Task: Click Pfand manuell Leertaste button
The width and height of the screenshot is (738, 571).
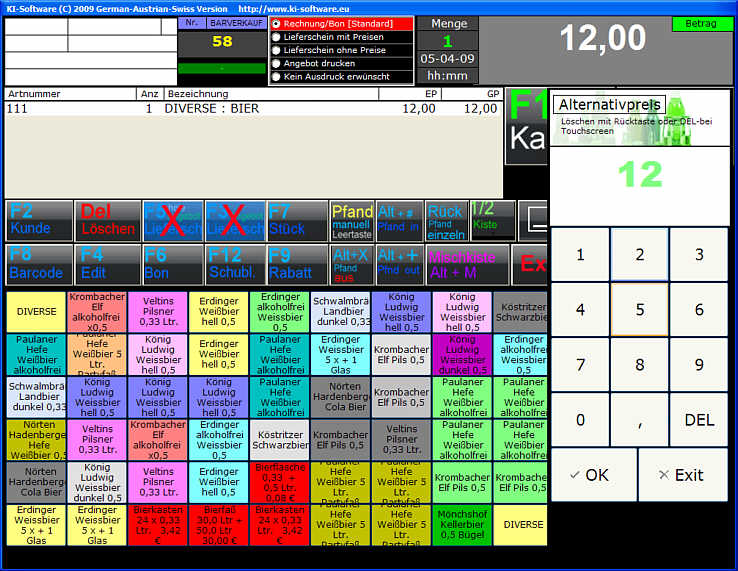Action: click(352, 221)
